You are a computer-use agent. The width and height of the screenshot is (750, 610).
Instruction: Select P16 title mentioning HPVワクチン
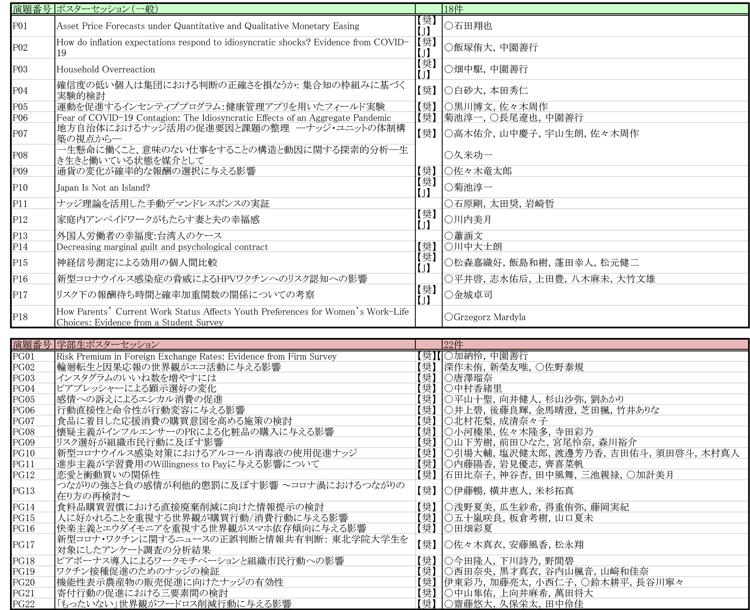click(212, 279)
